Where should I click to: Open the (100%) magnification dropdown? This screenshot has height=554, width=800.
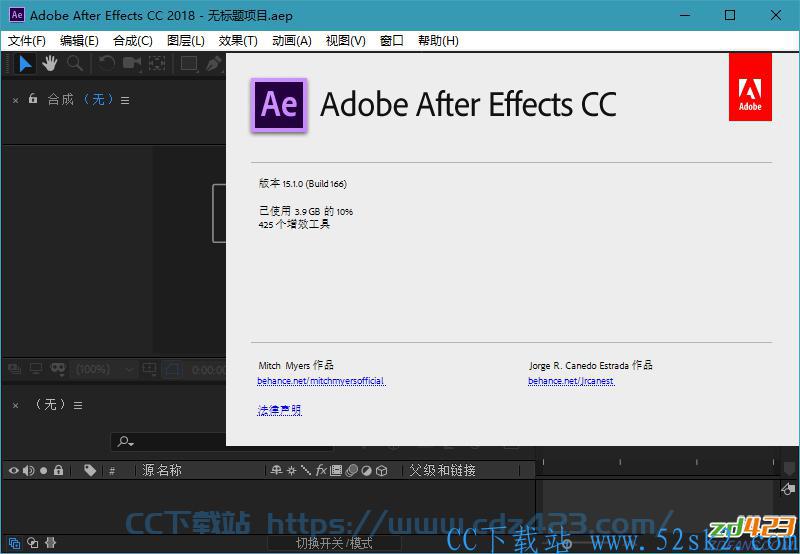click(x=104, y=369)
